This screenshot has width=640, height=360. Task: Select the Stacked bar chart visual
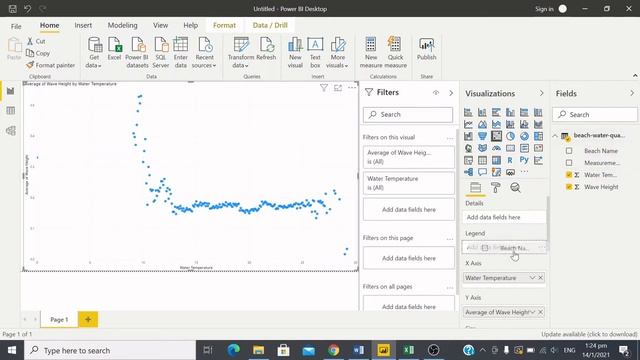point(468,112)
